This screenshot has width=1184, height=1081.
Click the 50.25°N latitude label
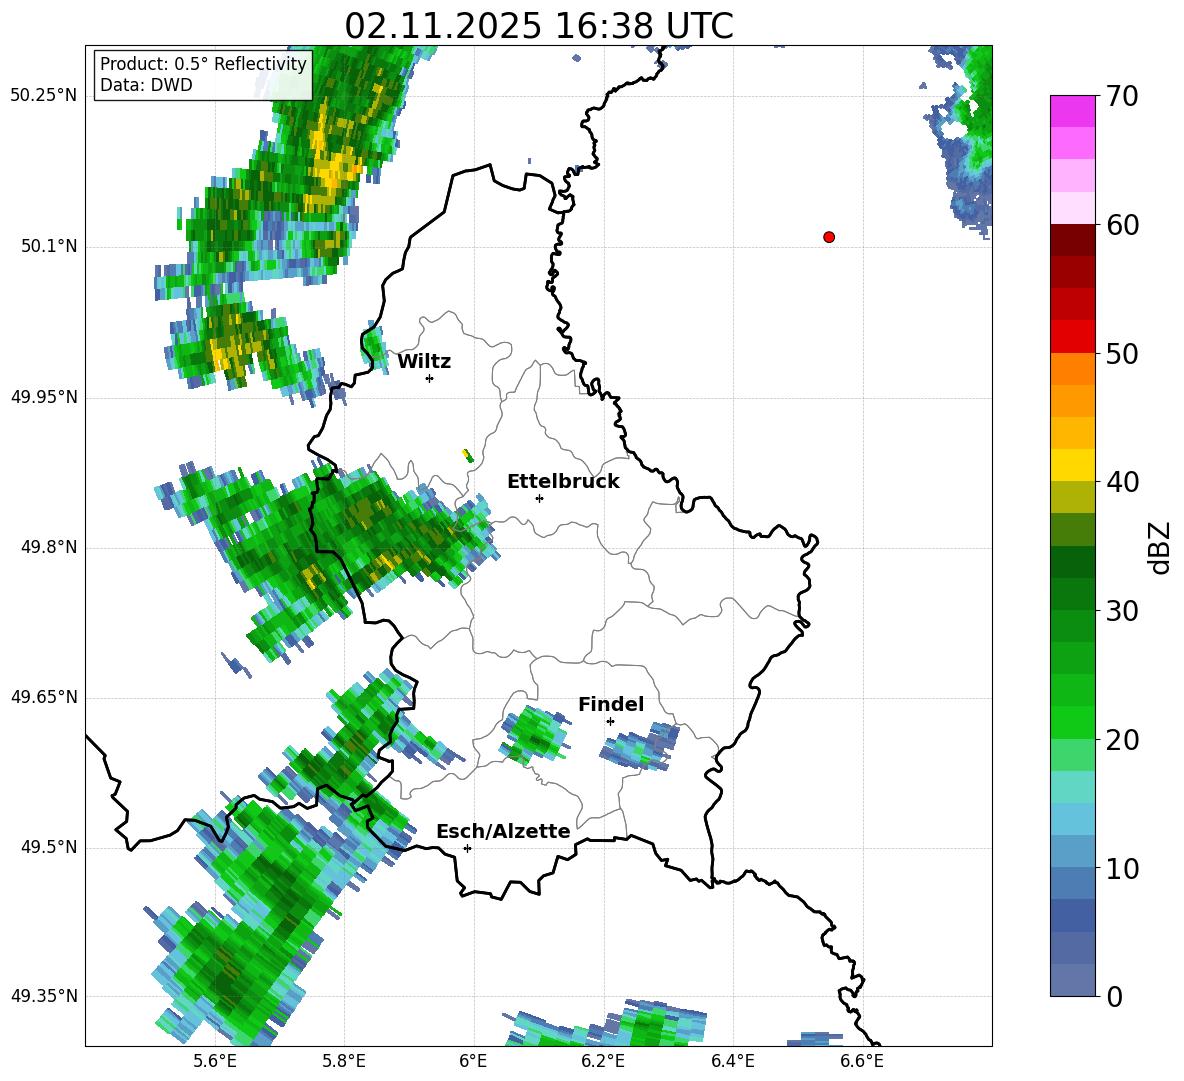44,96
